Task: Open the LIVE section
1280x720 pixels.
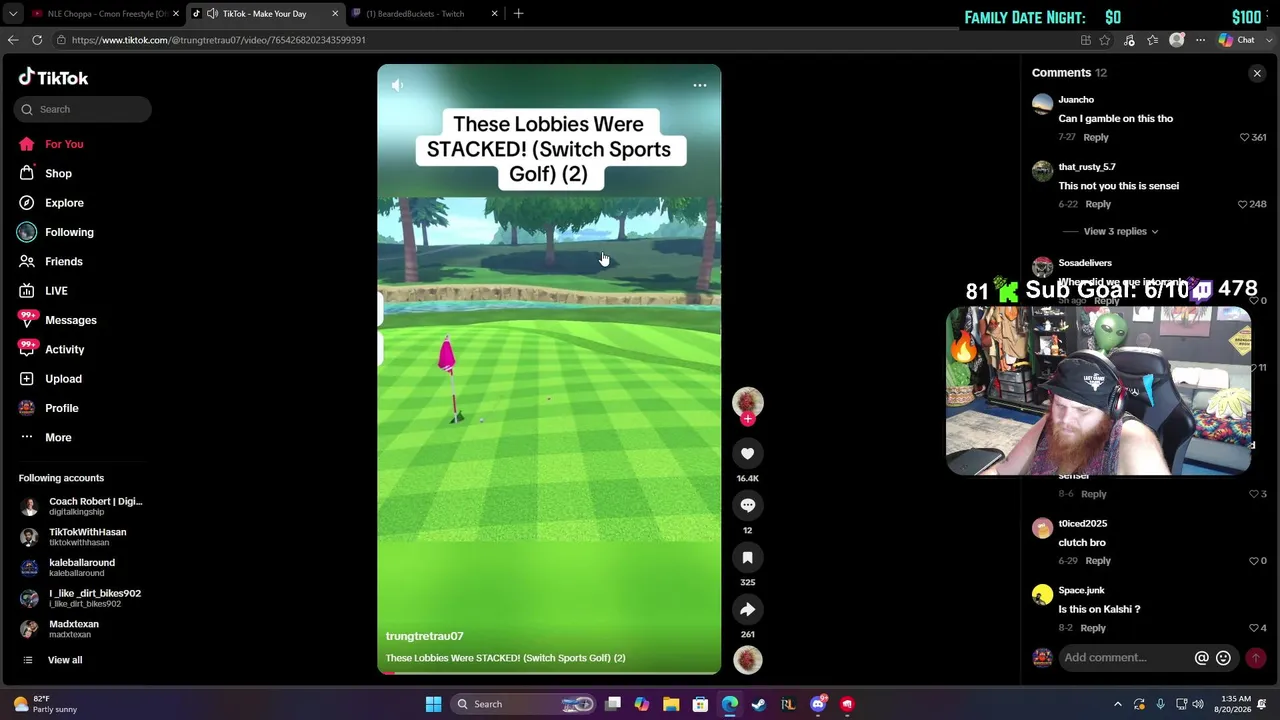Action: tap(56, 291)
